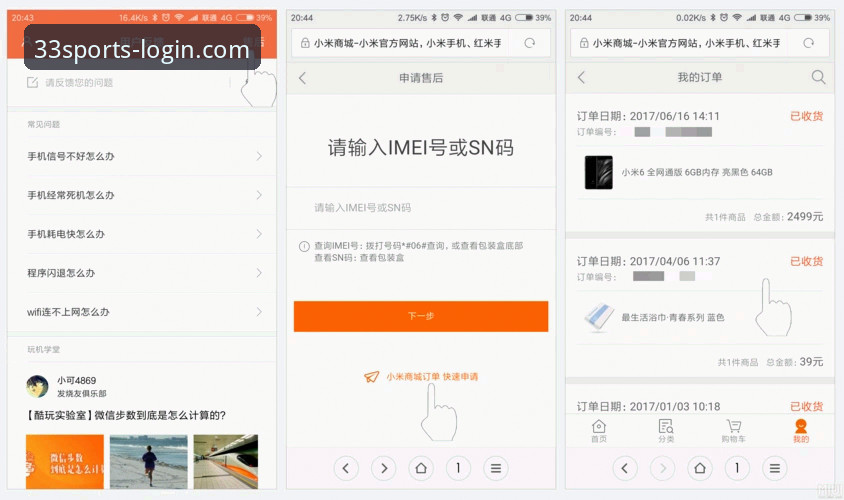Expand the 手机信号不好怎么办 chevron

259,156
